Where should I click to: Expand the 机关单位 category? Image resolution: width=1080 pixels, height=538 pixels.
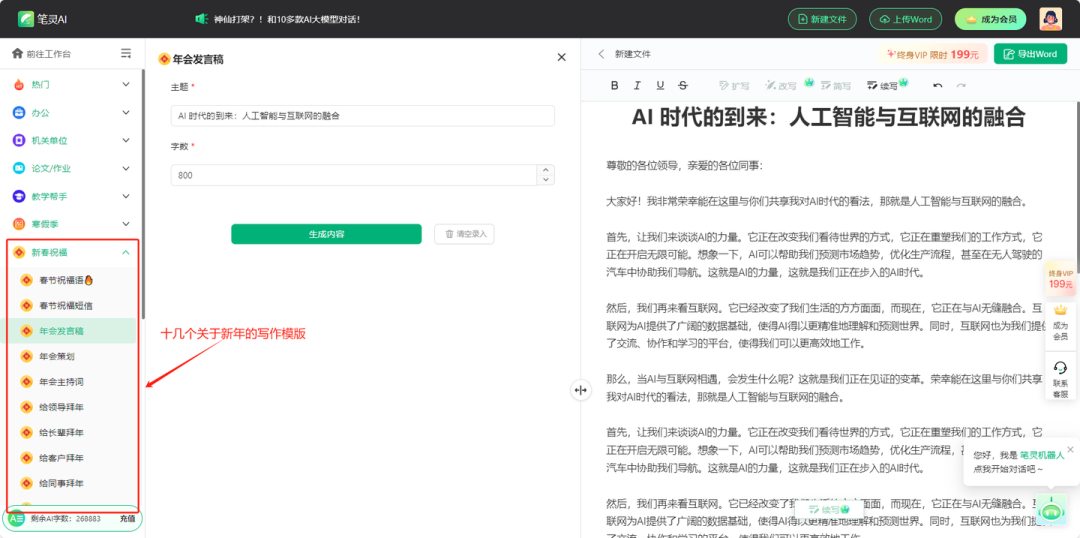click(x=72, y=140)
